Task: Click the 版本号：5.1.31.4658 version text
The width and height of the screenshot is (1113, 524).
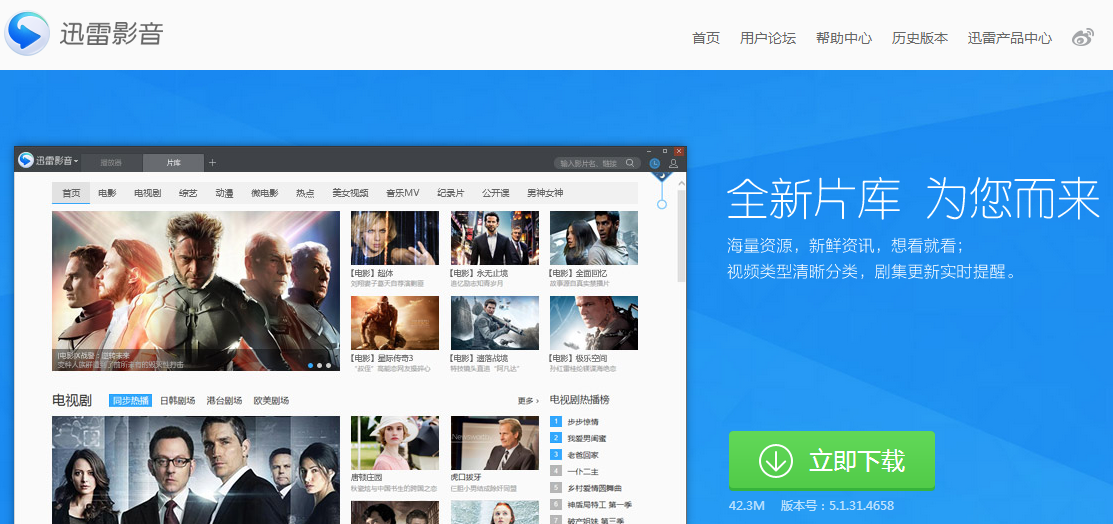Action: tap(837, 506)
